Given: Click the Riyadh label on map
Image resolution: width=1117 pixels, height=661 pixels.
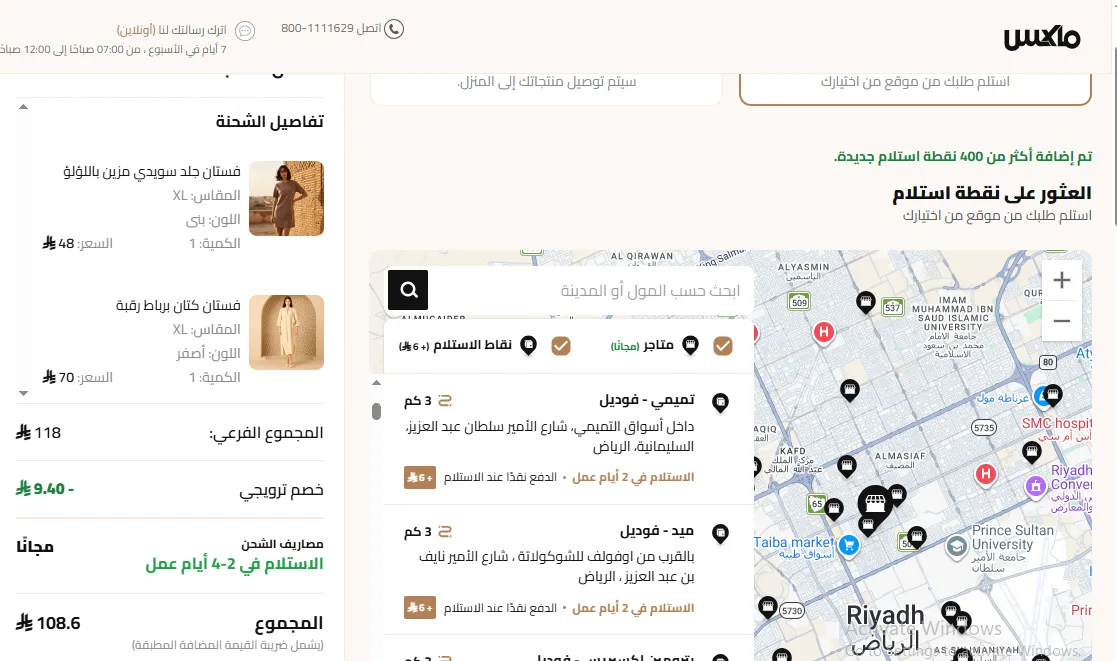Looking at the screenshot, I should pos(885,615).
